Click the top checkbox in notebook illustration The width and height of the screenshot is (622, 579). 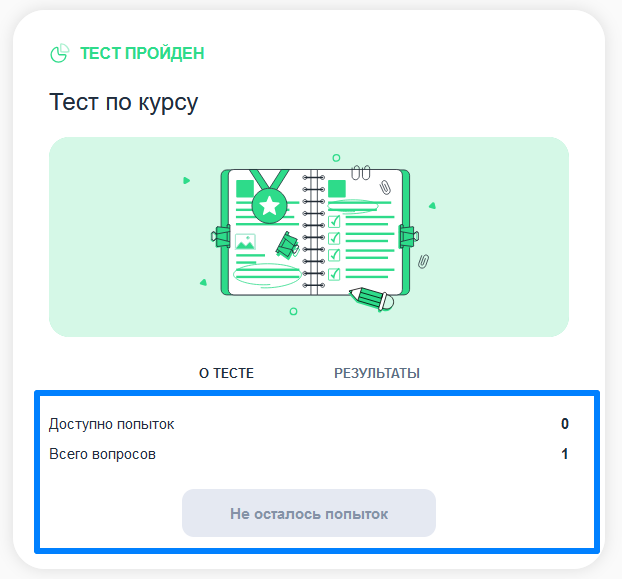[x=334, y=221]
